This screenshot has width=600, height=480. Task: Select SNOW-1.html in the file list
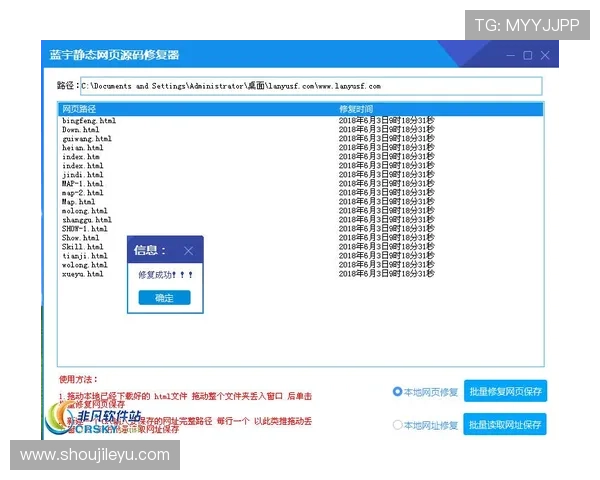pyautogui.click(x=84, y=229)
